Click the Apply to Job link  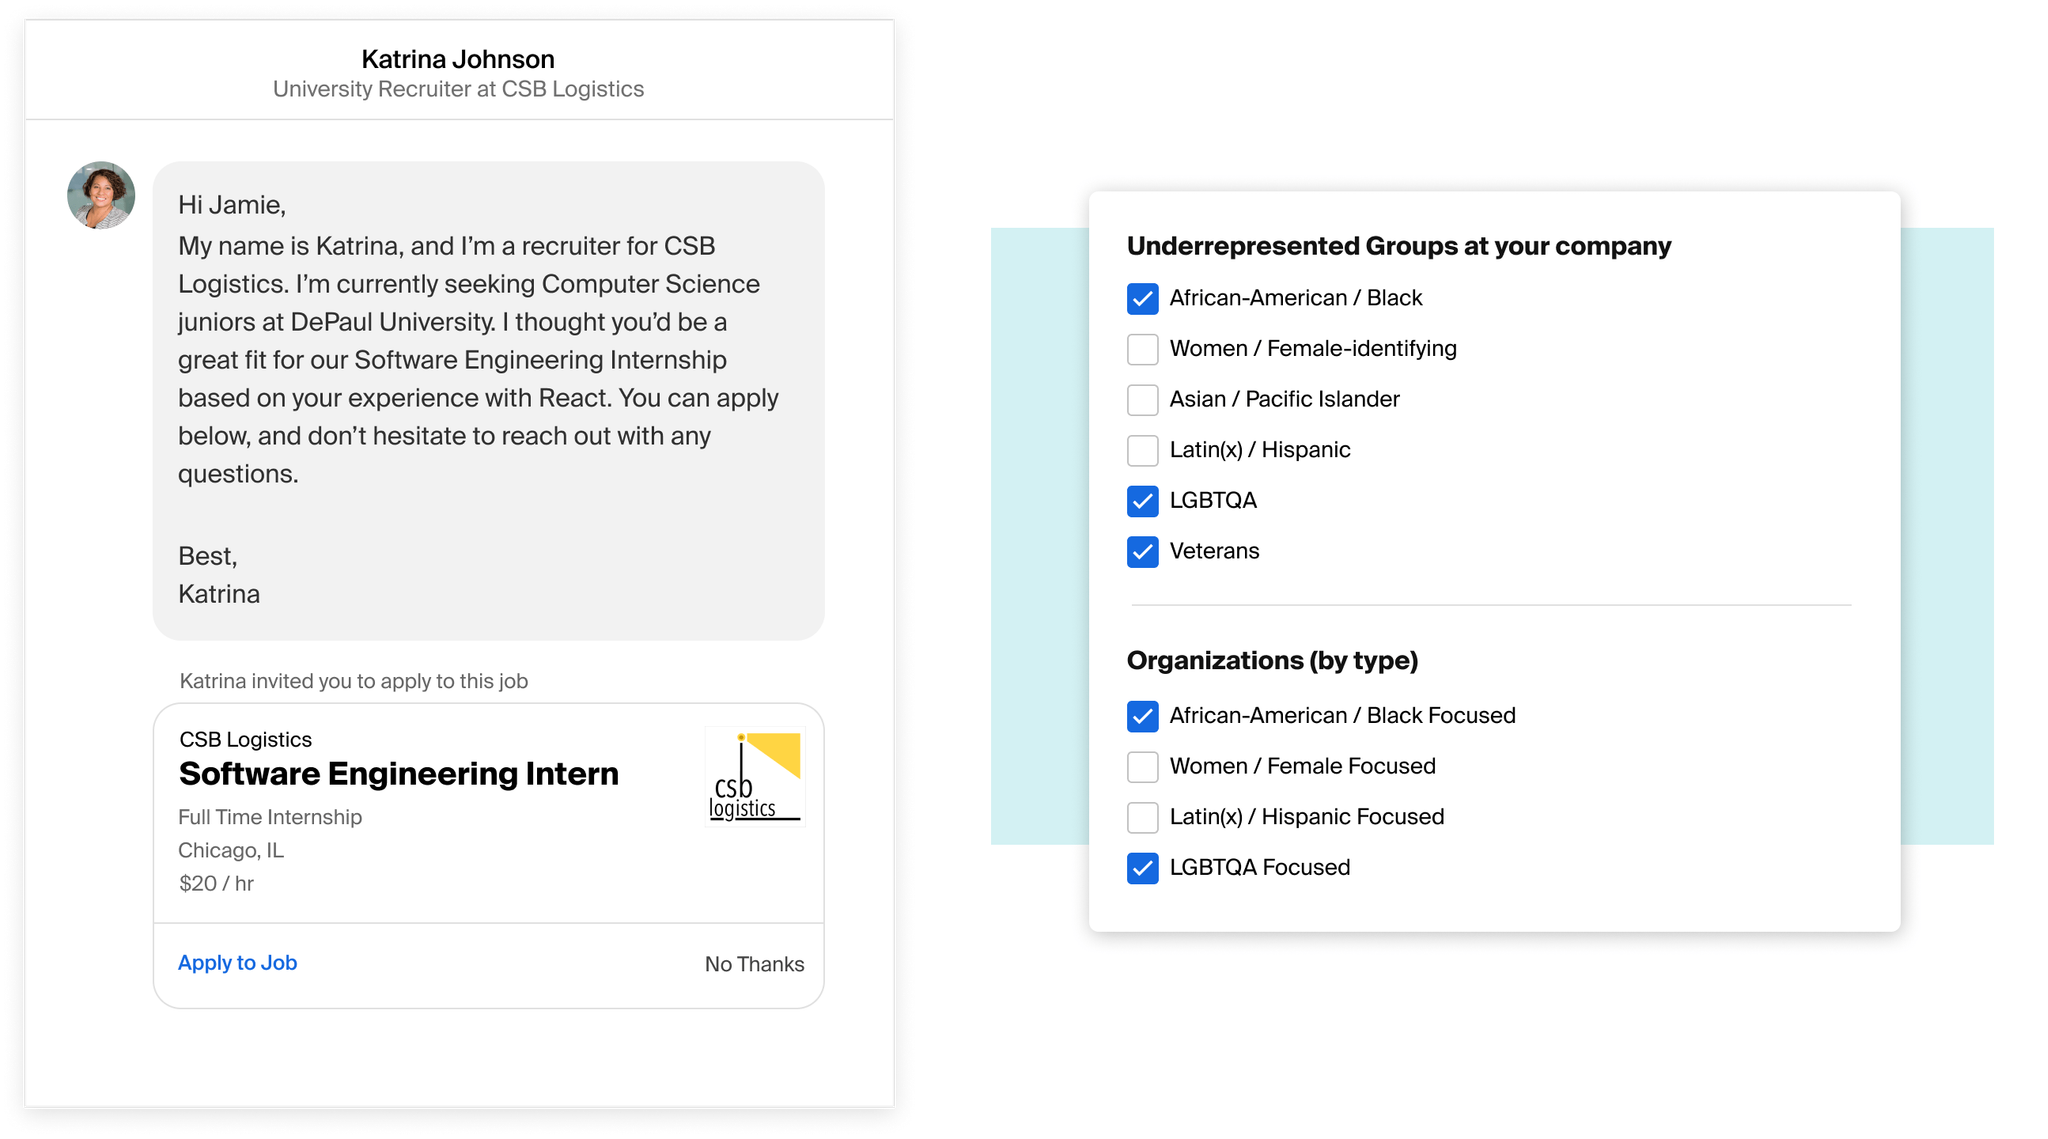(237, 963)
